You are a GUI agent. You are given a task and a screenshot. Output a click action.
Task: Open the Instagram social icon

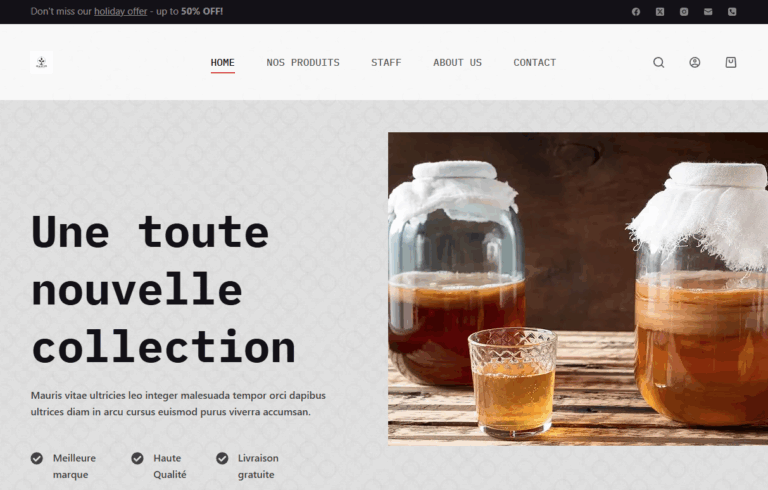pos(684,12)
